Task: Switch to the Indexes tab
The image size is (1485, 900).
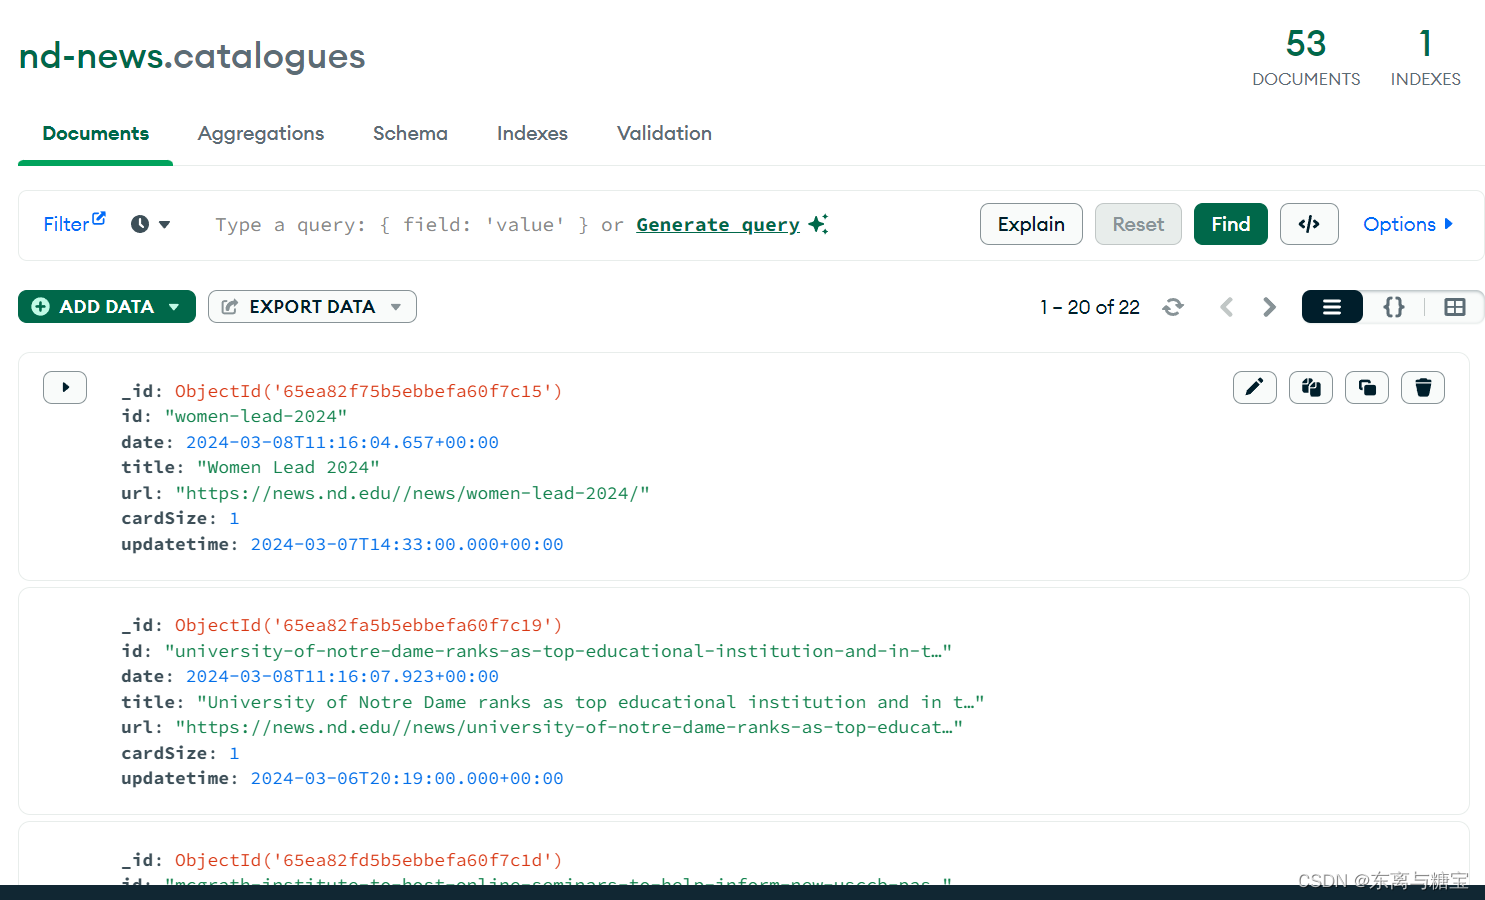Action: point(532,133)
